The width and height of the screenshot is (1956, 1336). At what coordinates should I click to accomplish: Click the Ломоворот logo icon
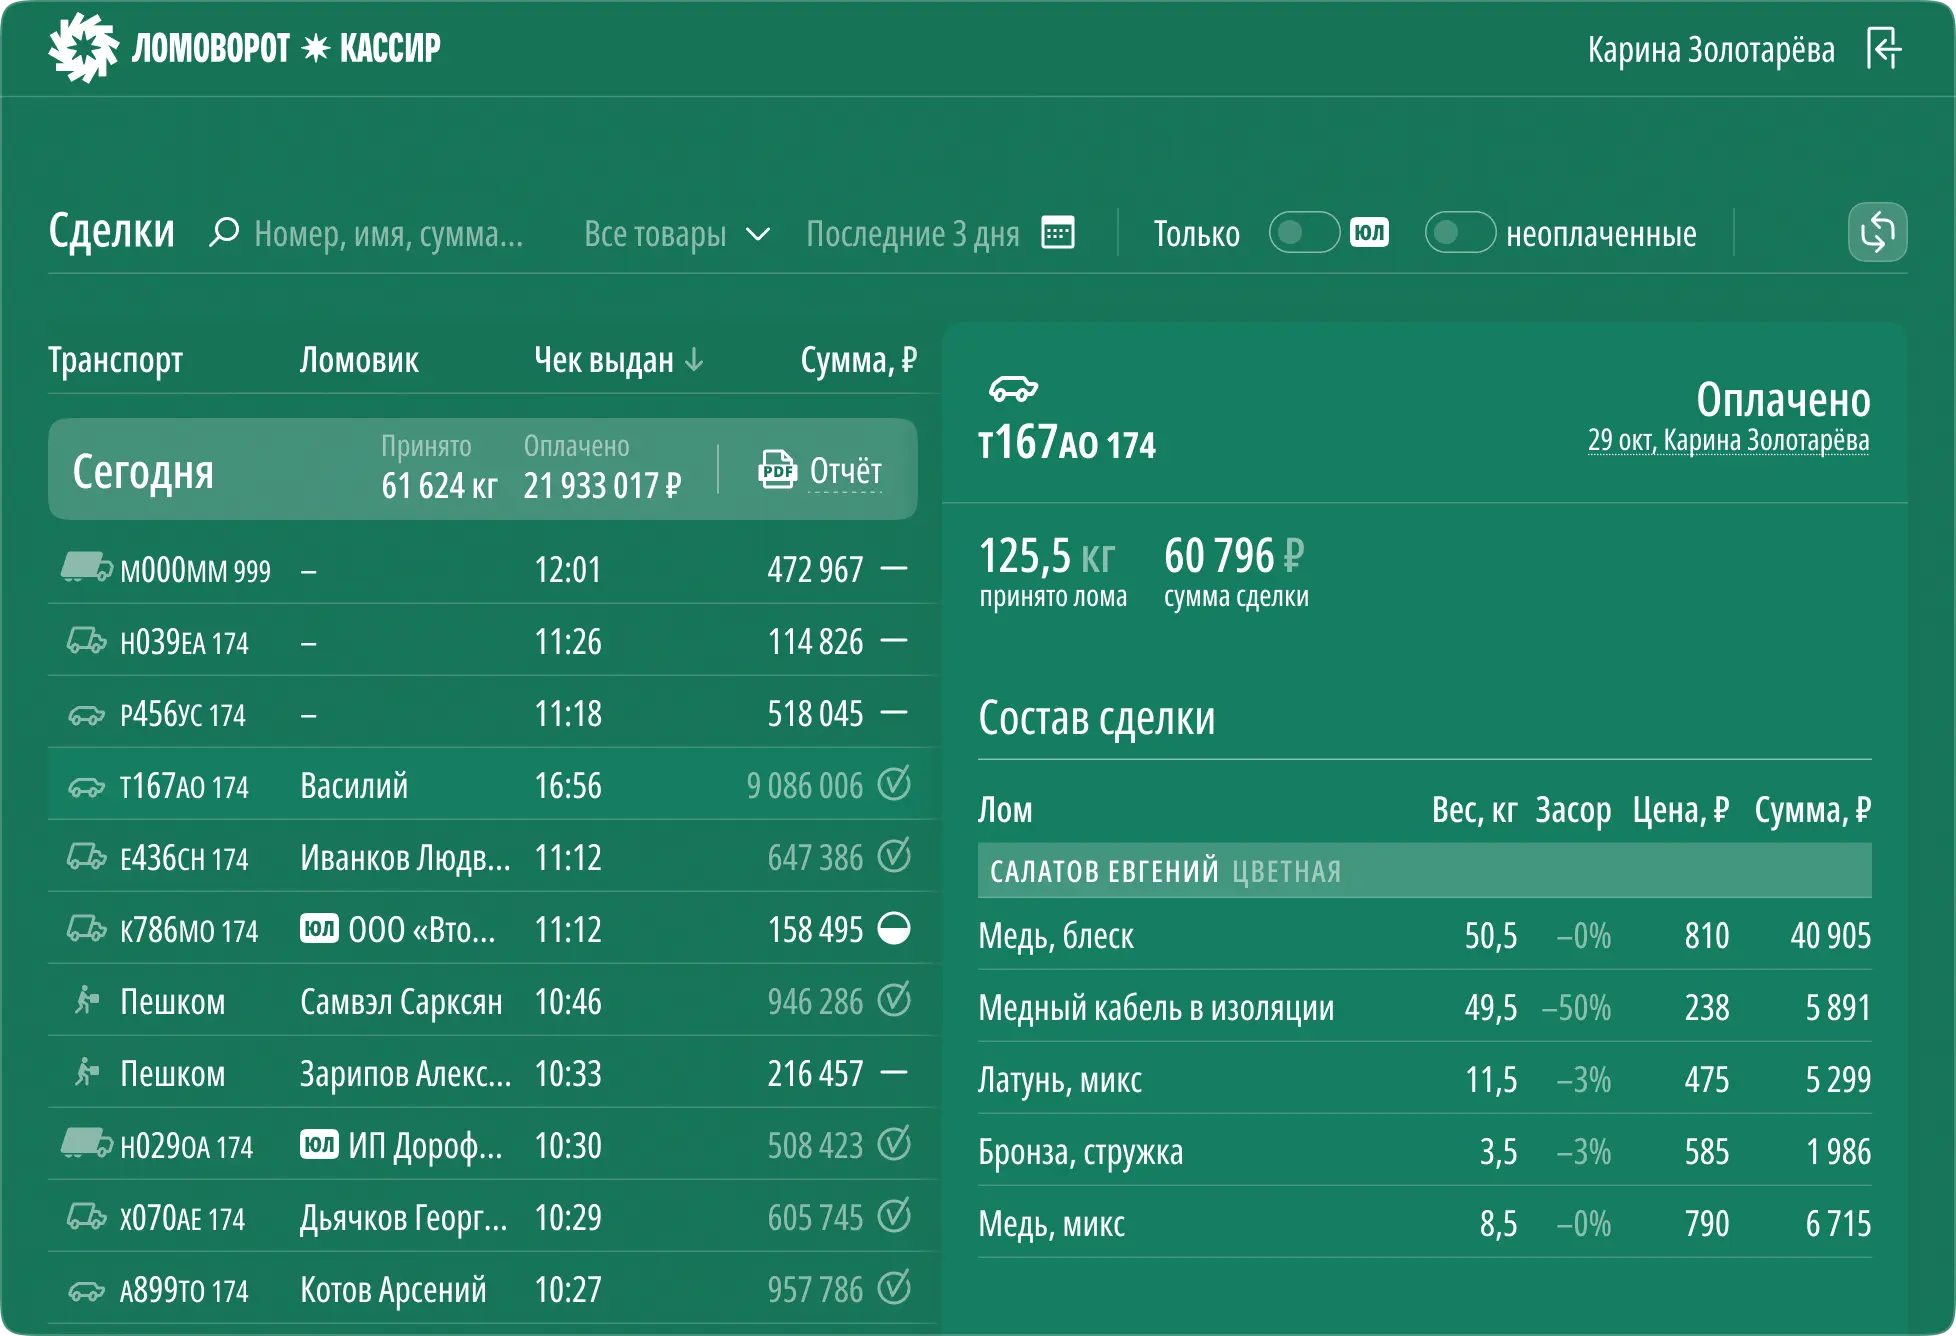pyautogui.click(x=84, y=48)
